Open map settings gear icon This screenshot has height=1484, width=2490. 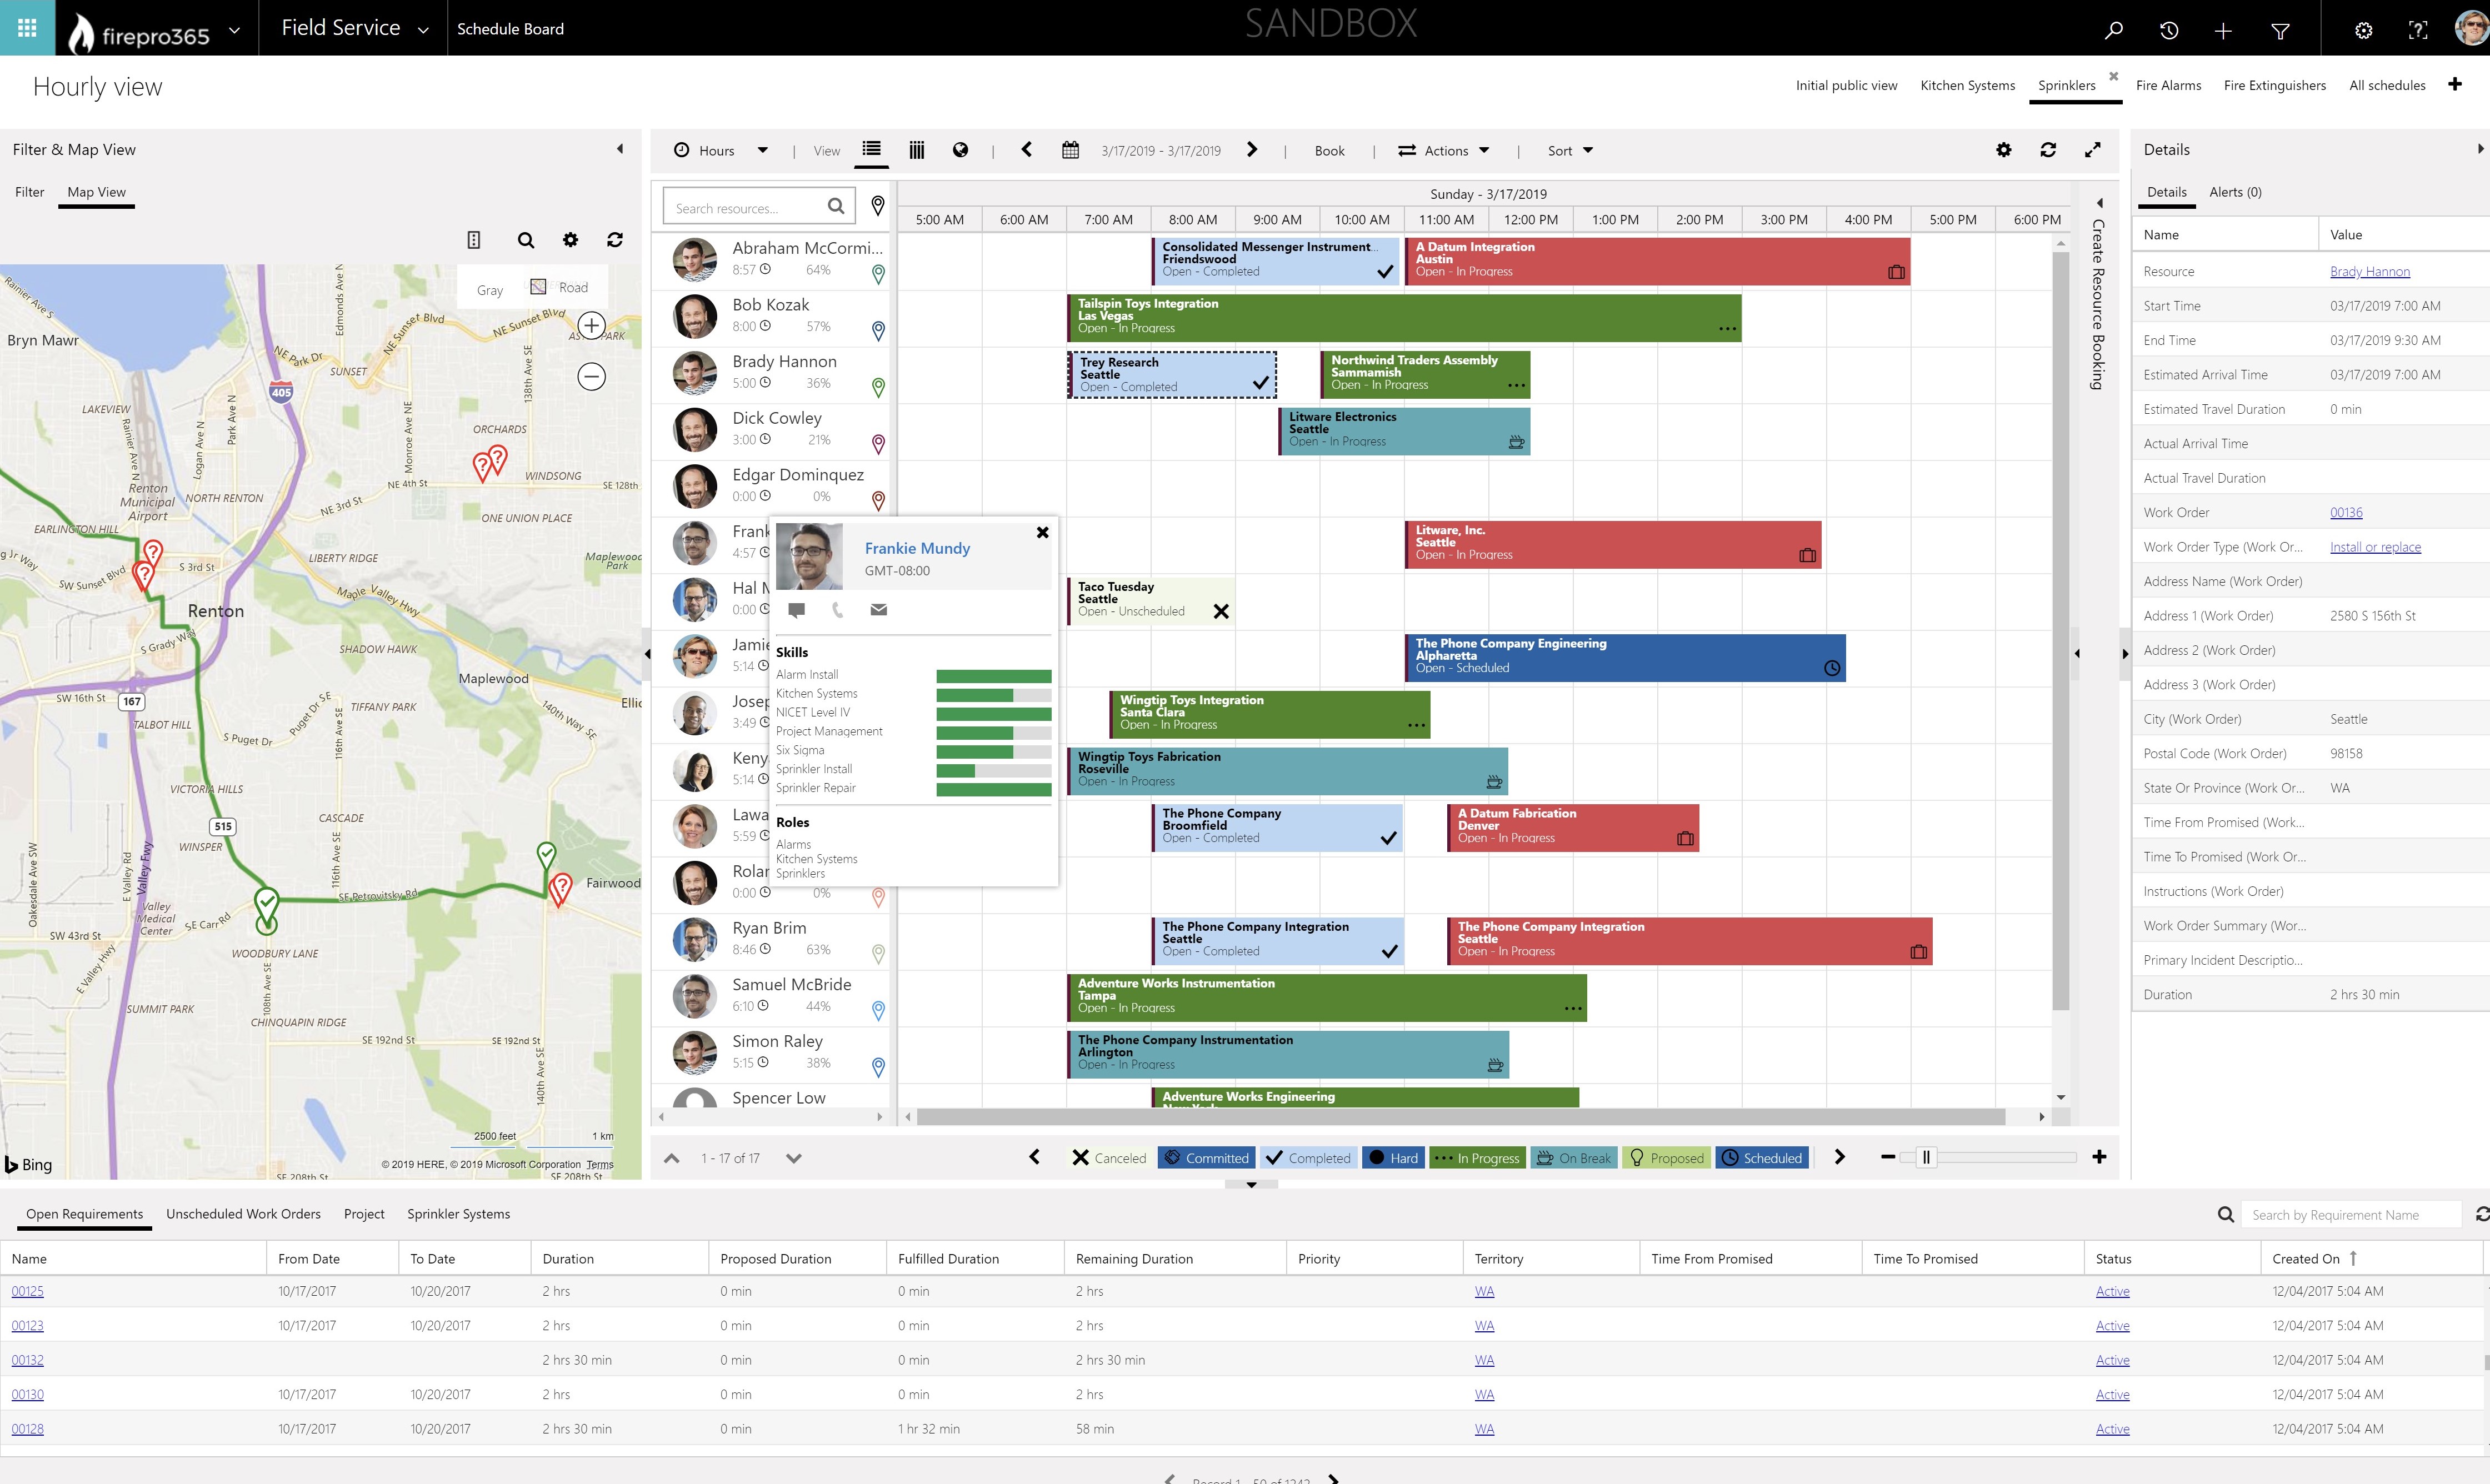[570, 240]
